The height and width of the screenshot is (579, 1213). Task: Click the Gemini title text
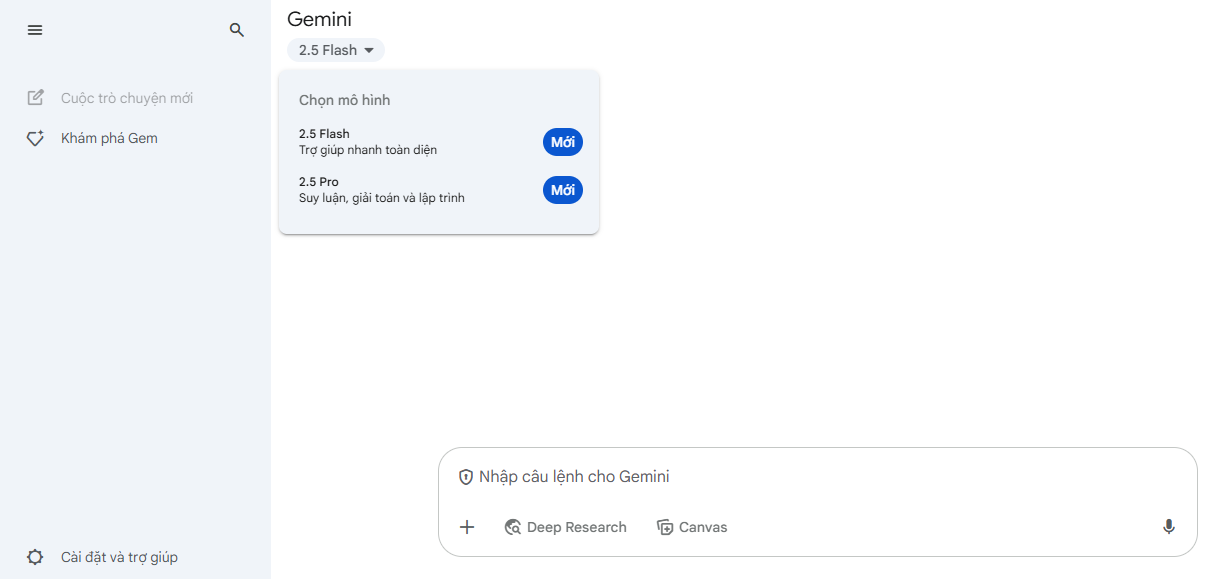(x=319, y=19)
